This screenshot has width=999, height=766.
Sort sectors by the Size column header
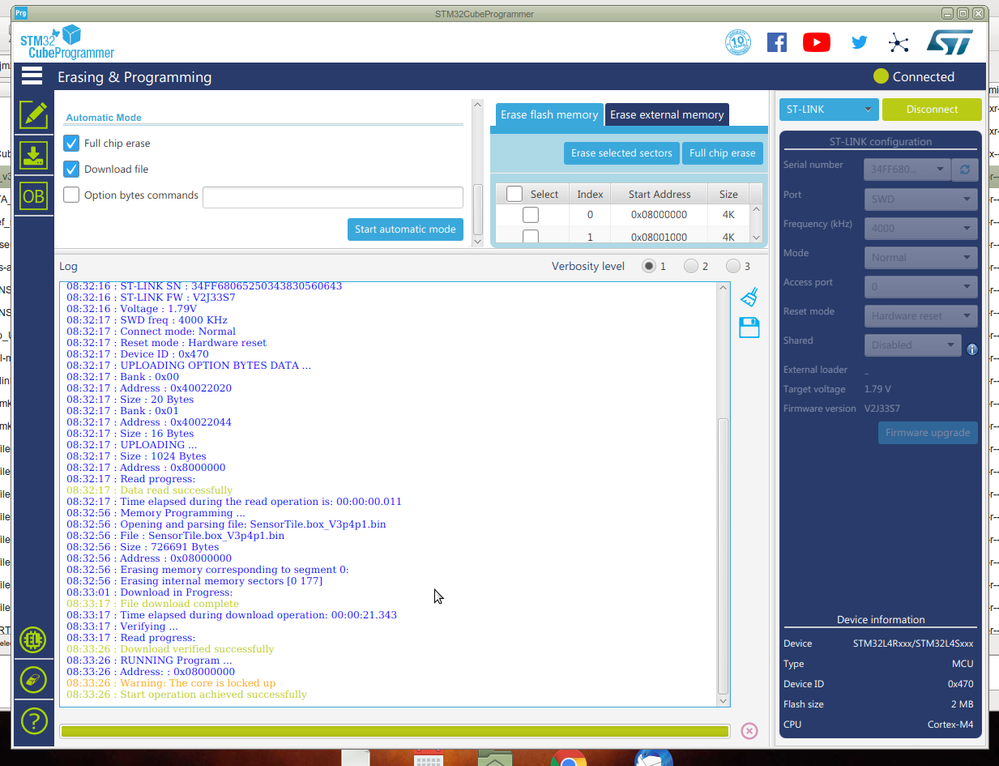tap(728, 194)
